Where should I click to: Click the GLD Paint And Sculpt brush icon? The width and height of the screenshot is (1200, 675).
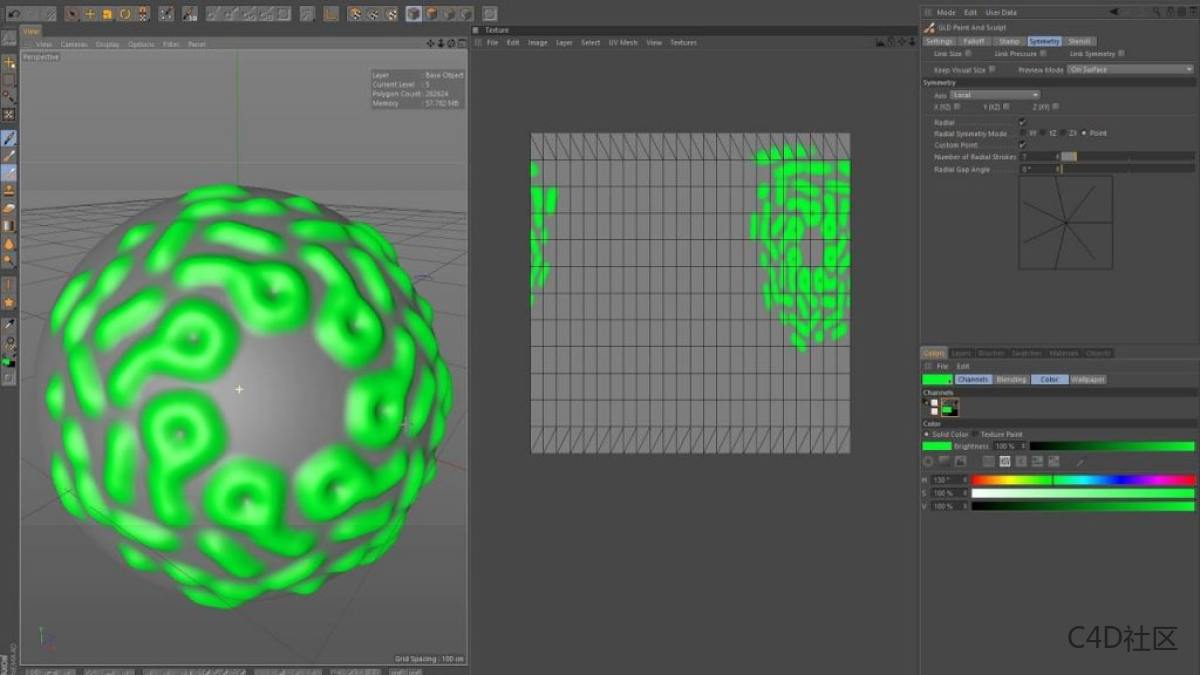click(x=929, y=27)
